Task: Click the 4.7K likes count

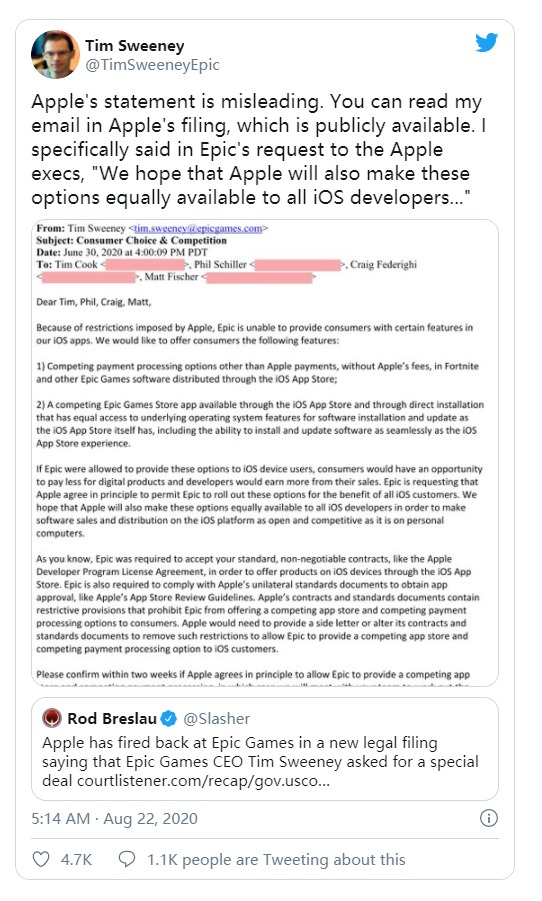Action: (x=76, y=860)
